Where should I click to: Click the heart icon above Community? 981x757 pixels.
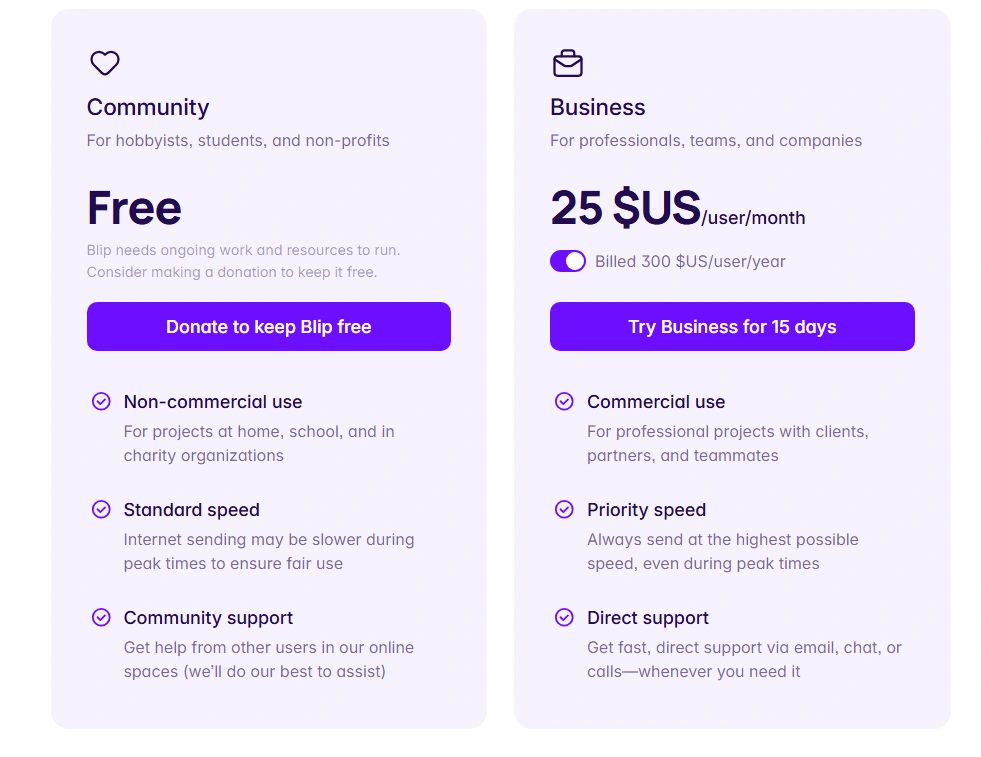tap(104, 63)
